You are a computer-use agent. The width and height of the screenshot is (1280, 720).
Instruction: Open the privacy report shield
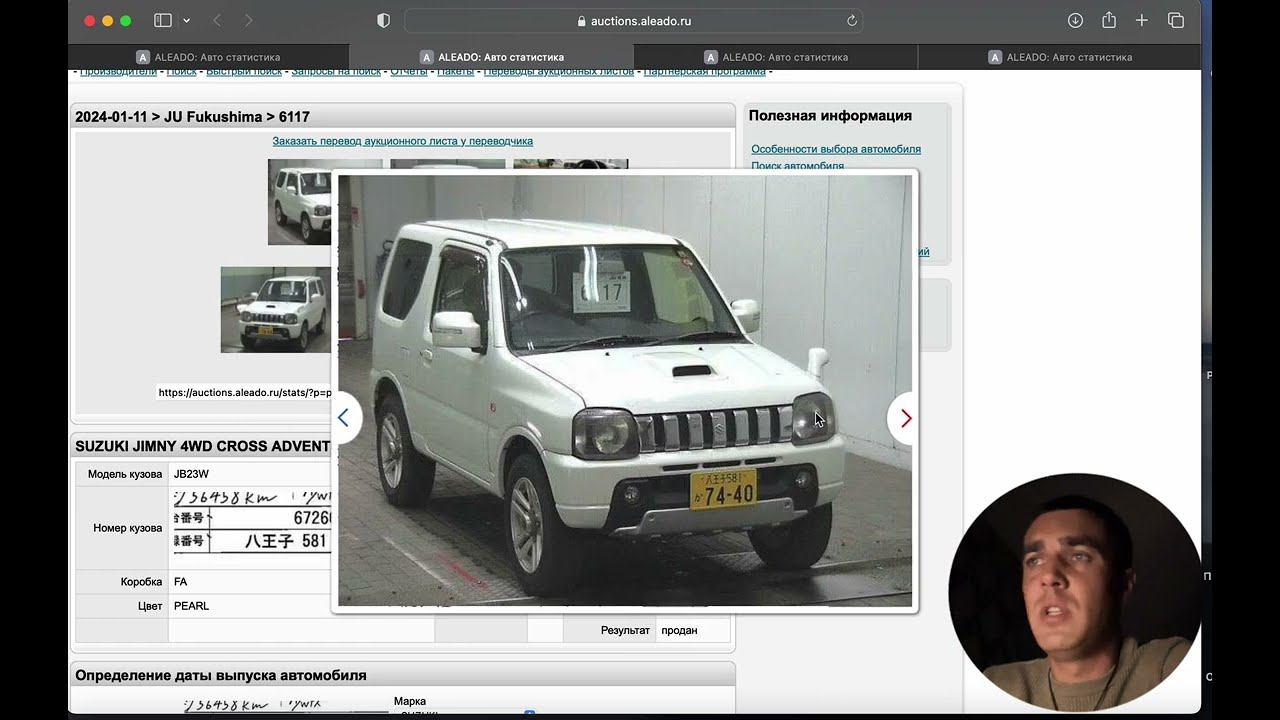tap(383, 20)
